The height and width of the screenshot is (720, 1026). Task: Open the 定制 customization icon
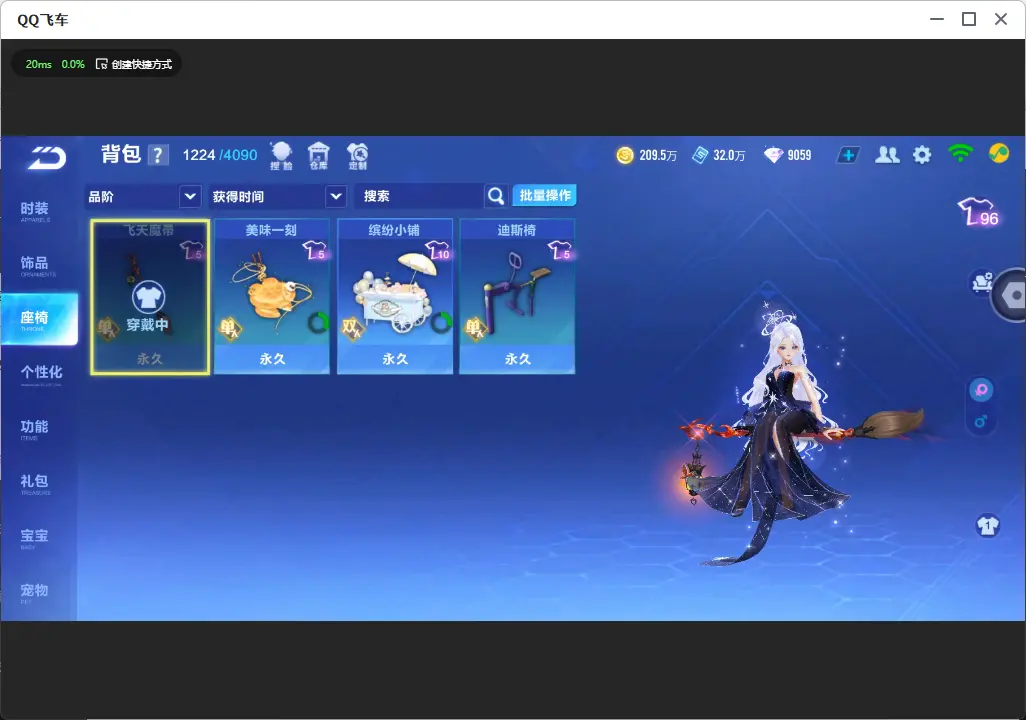click(357, 156)
